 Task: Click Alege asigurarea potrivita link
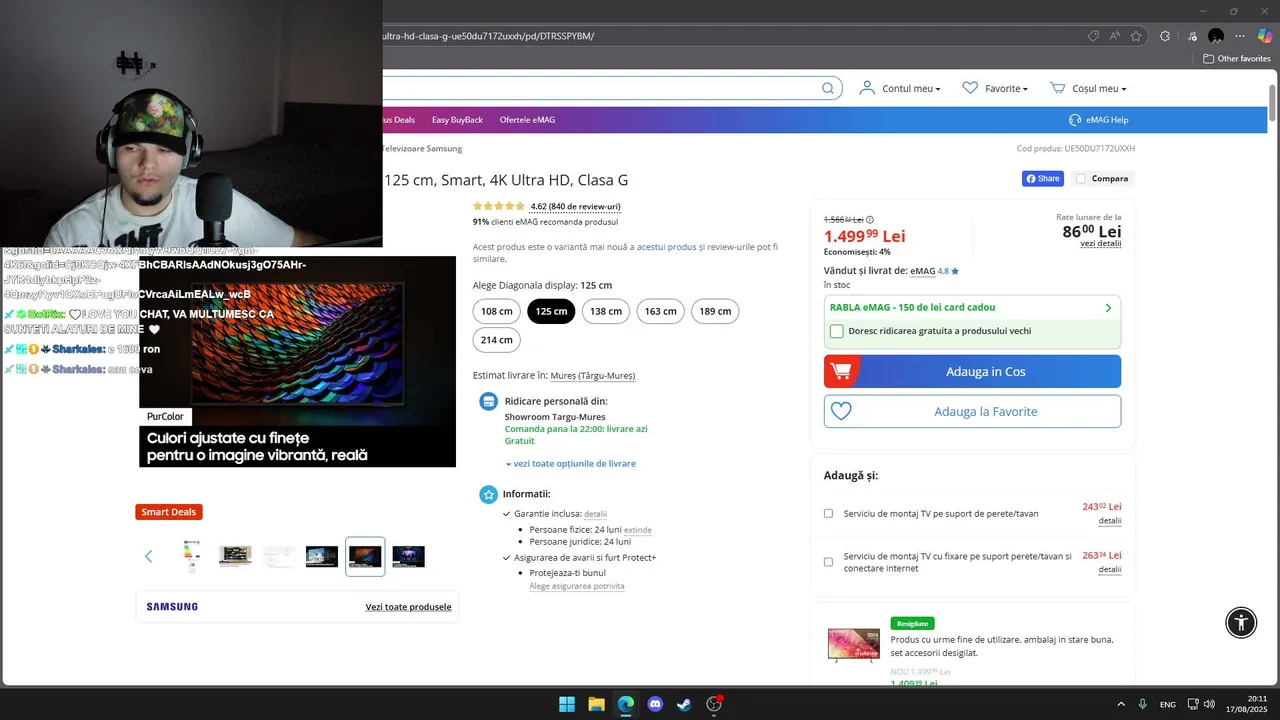577,586
